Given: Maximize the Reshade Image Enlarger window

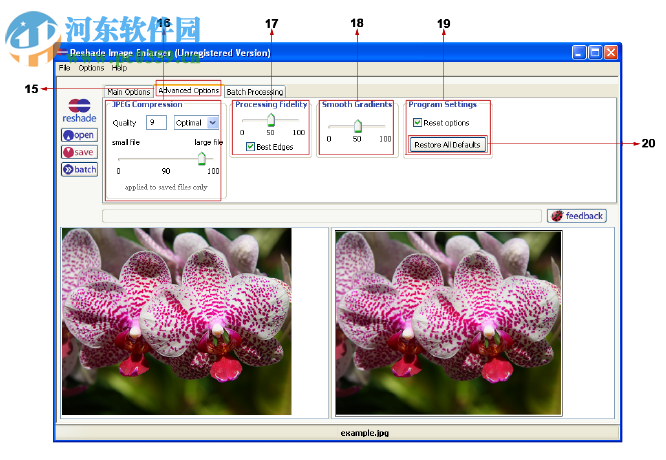Looking at the screenshot, I should pyautogui.click(x=595, y=53).
